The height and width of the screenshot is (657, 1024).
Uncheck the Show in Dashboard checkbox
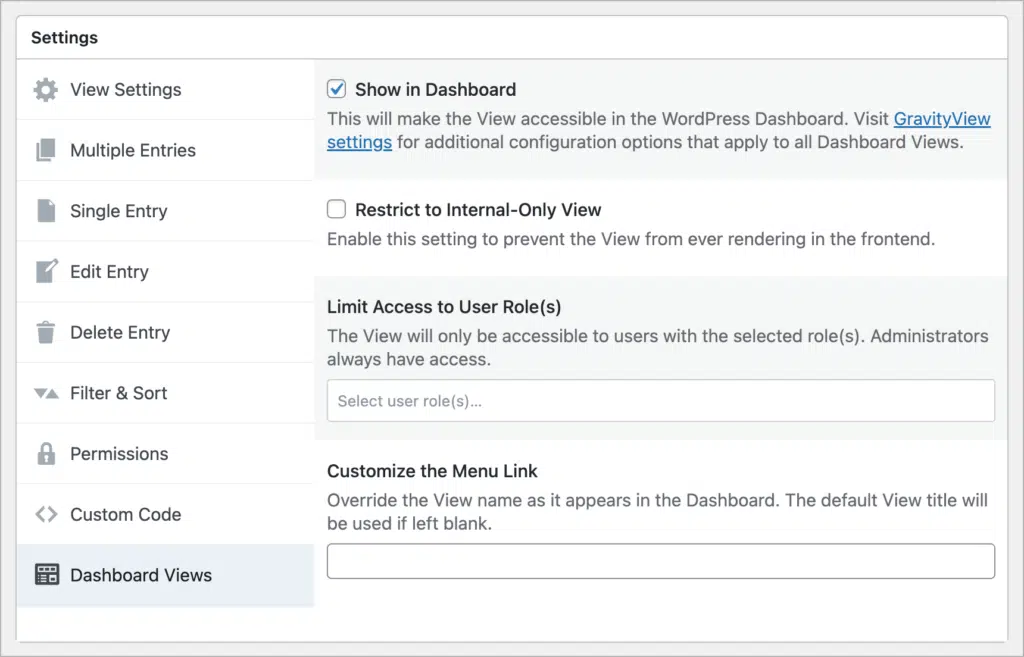pos(336,89)
